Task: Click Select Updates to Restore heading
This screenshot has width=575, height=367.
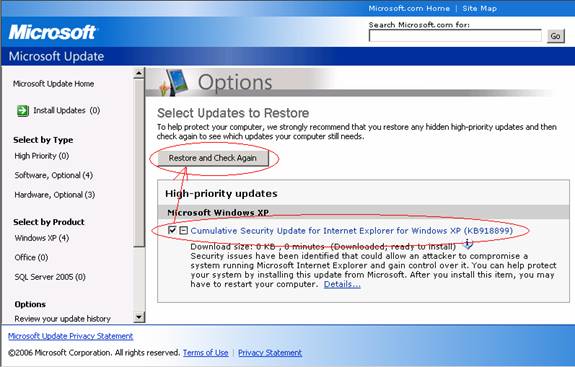Action: point(233,113)
